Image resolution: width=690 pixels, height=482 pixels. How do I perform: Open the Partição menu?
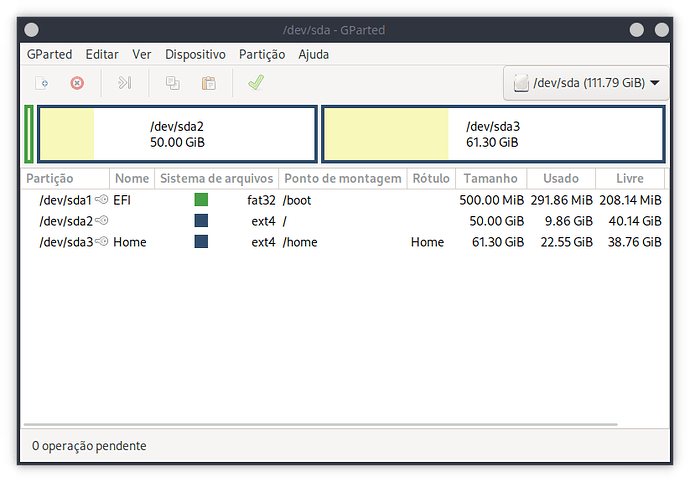[x=262, y=54]
